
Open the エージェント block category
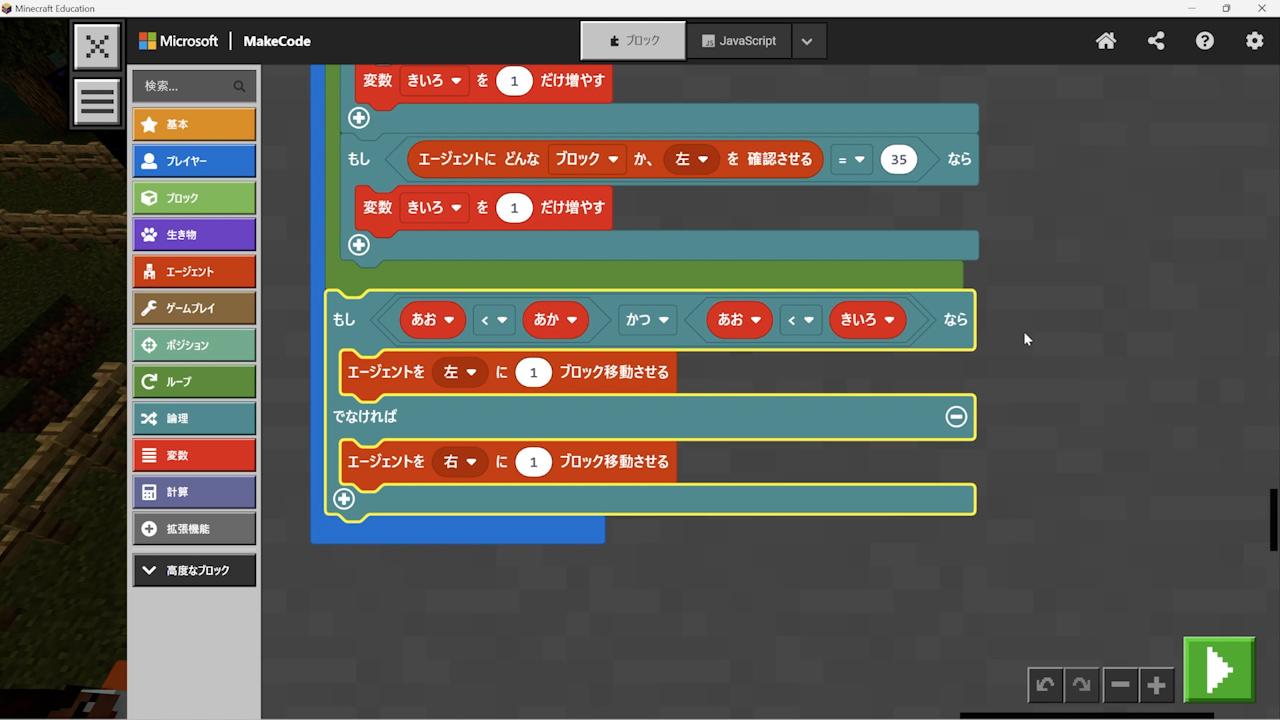pyautogui.click(x=194, y=271)
